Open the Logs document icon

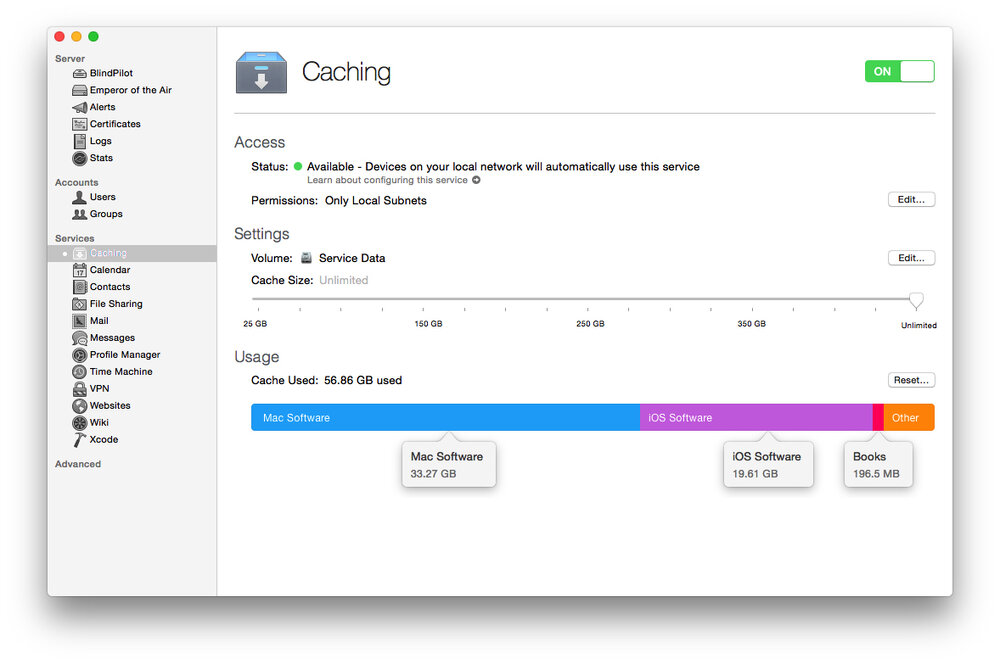80,141
